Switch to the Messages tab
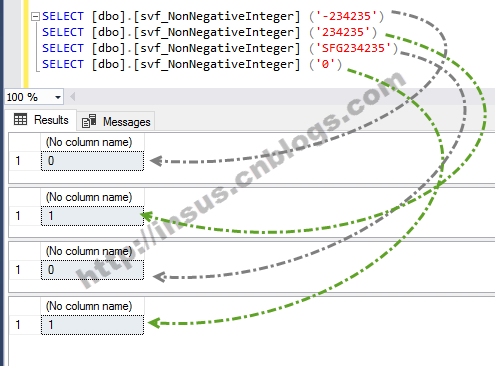 [116, 122]
